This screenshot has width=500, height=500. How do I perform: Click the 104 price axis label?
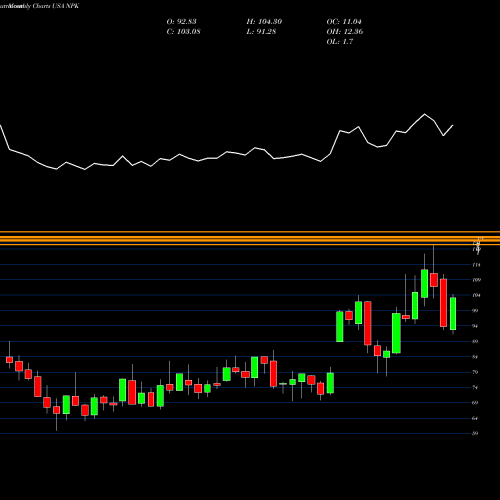pos(477,295)
